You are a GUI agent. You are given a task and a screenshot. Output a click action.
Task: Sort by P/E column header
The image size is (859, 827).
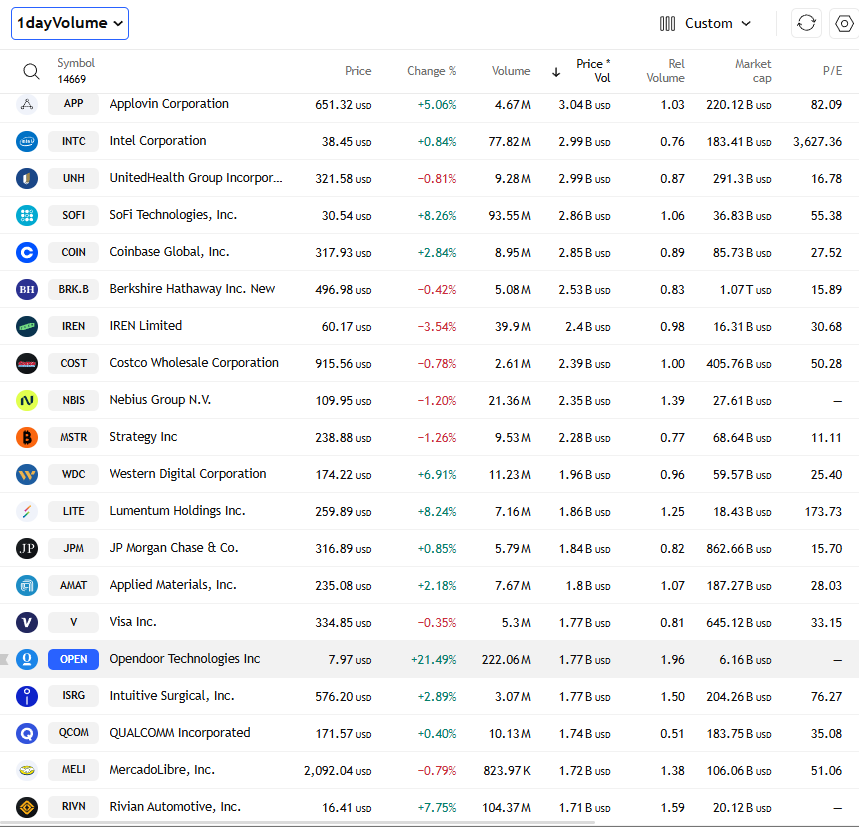pos(832,71)
